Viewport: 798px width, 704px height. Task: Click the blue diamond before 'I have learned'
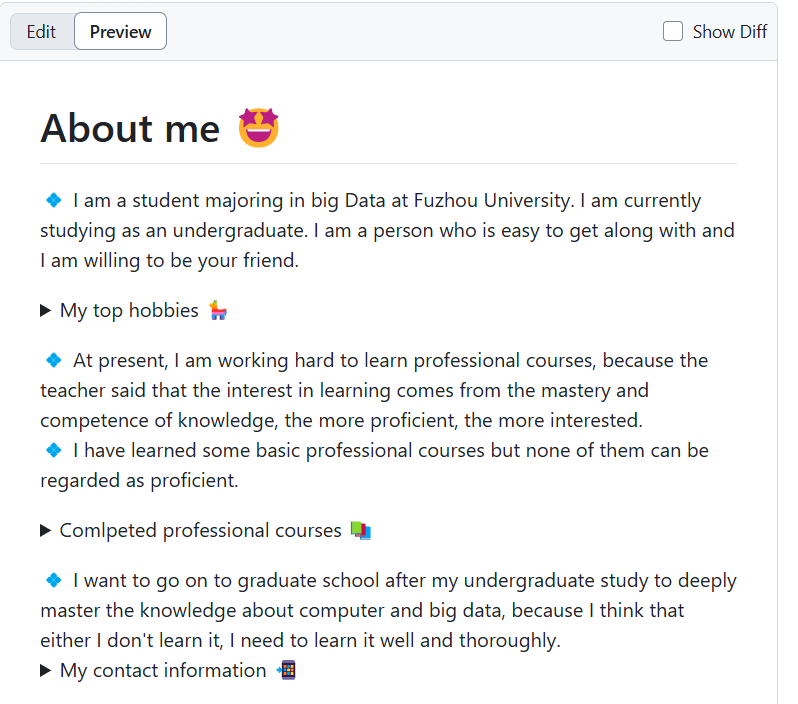click(x=54, y=450)
